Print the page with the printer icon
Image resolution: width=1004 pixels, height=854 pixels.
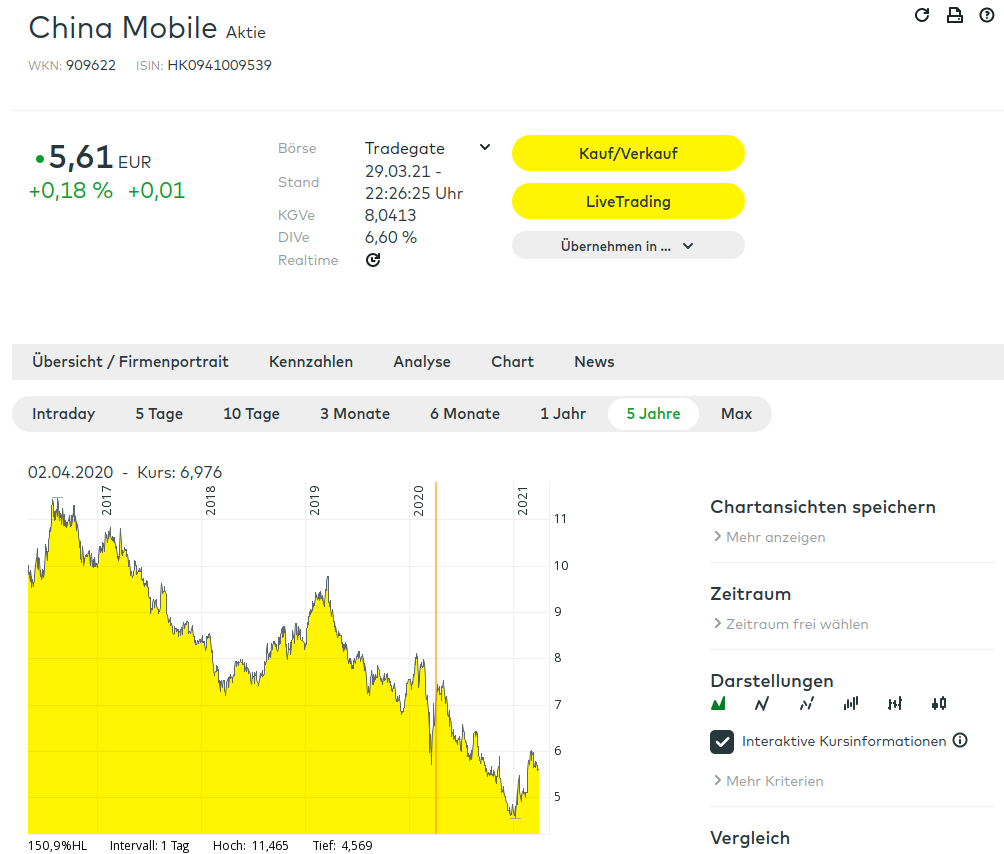(x=954, y=15)
